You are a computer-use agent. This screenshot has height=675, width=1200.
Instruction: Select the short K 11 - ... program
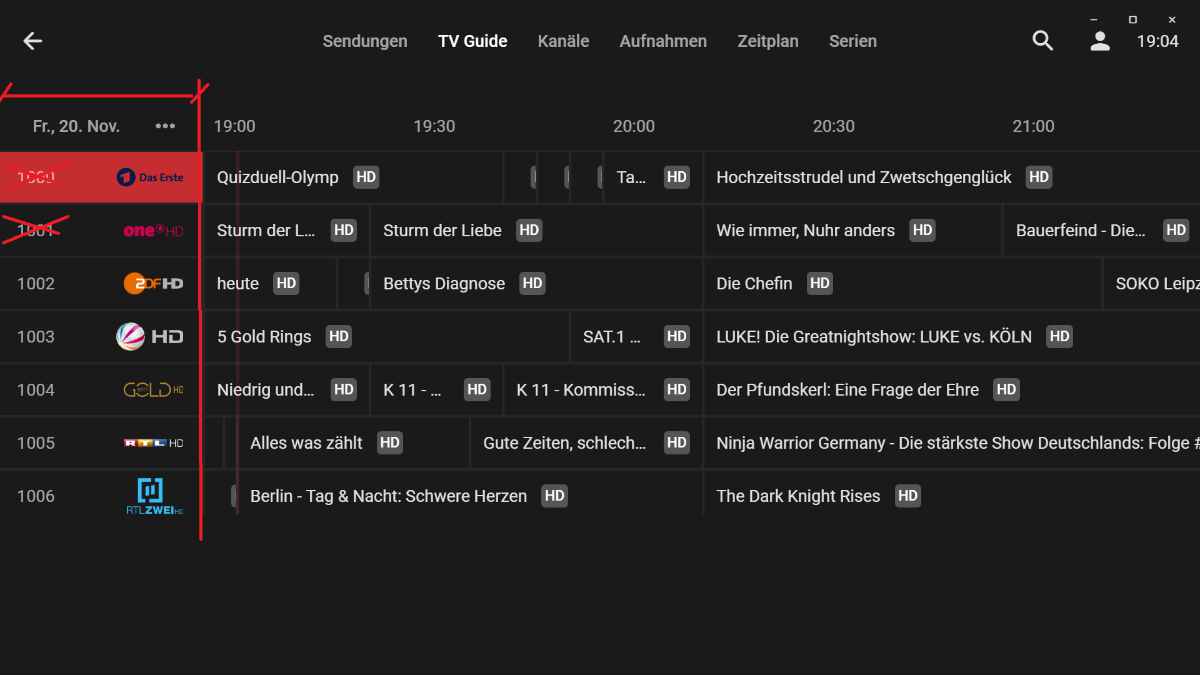436,389
